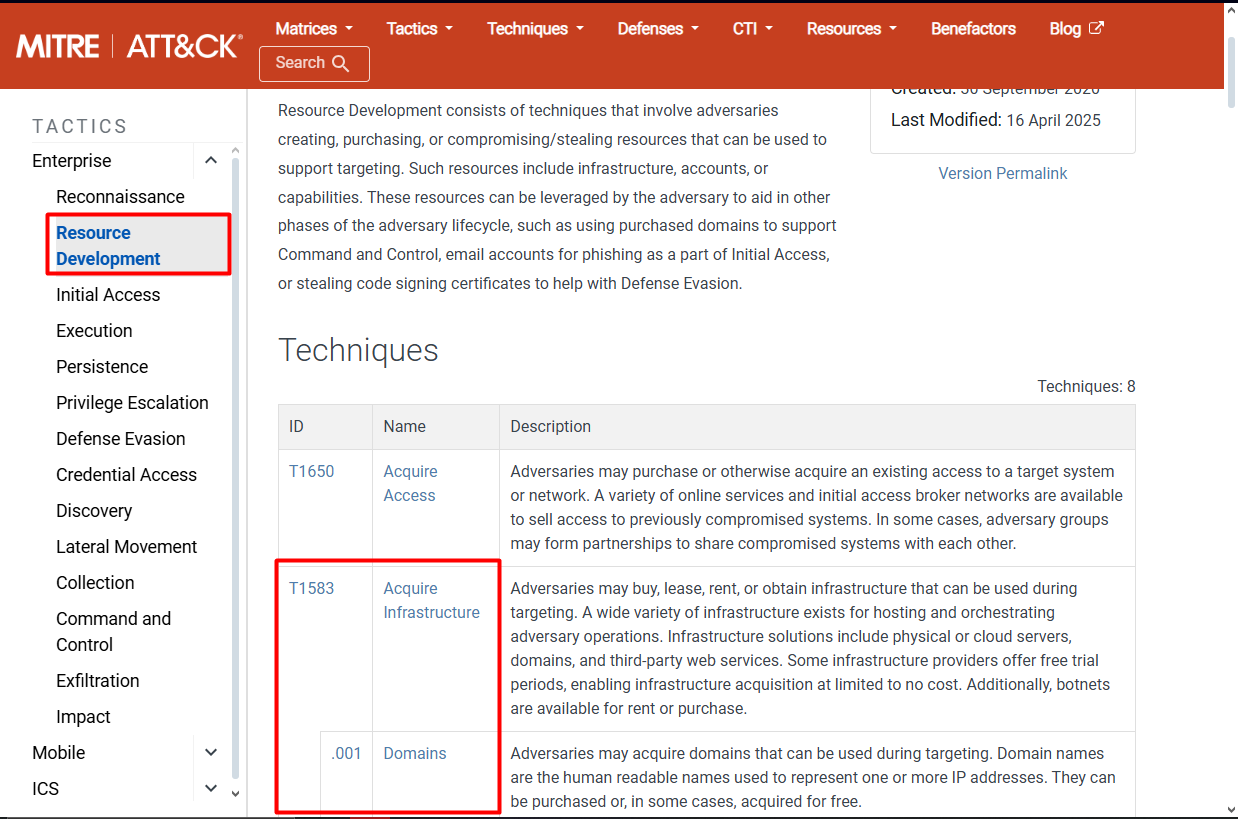Viewport: 1238px width, 819px height.
Task: Select Lateral Movement in the sidebar
Action: (x=126, y=547)
